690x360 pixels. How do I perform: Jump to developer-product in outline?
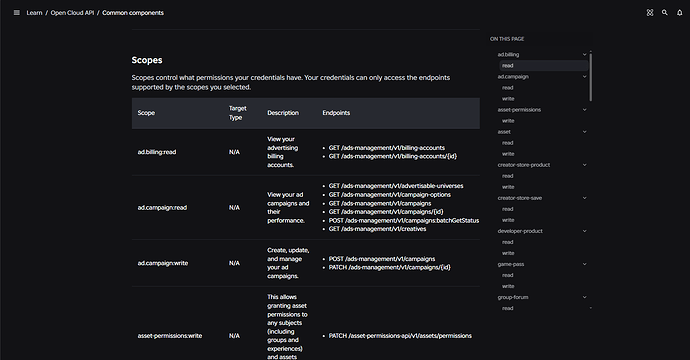pos(520,231)
